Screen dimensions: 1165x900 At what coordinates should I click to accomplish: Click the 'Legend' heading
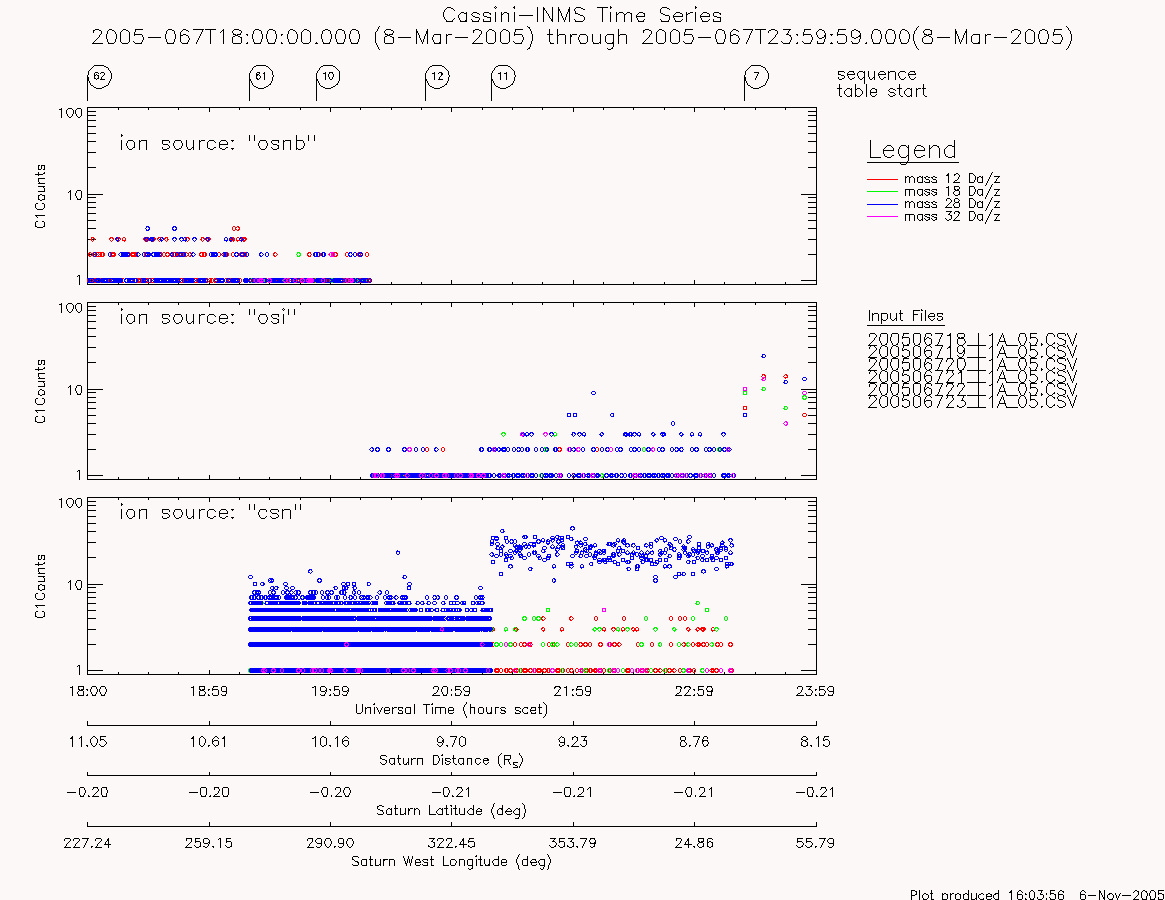[x=912, y=150]
